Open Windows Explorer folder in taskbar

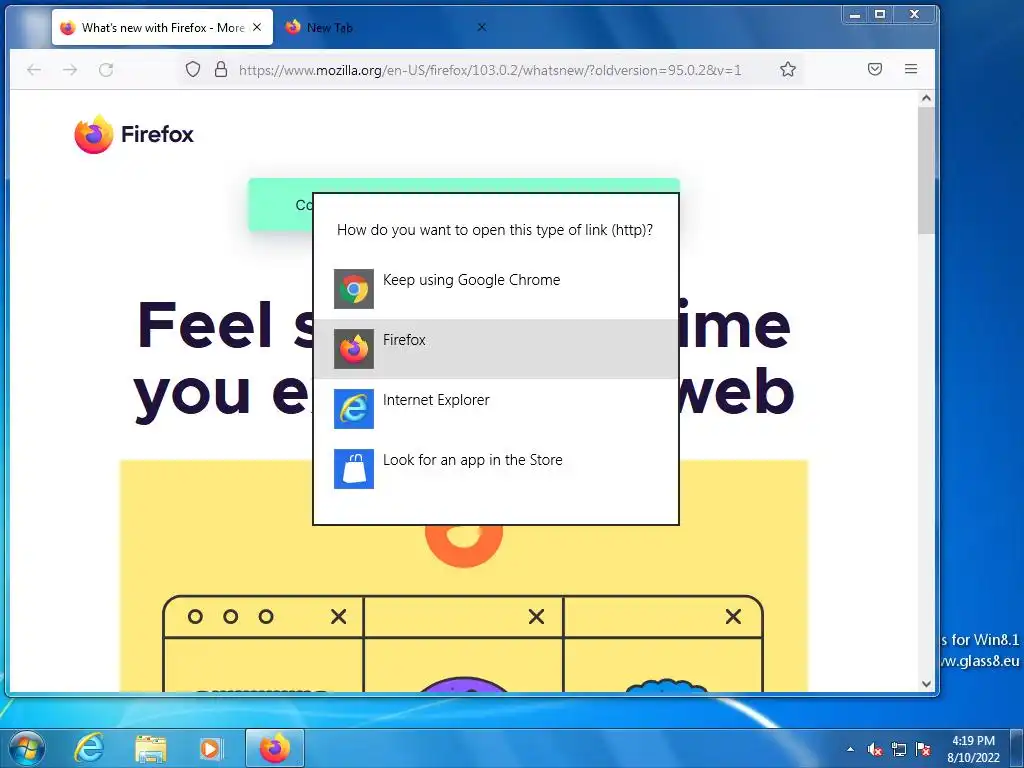(150, 748)
